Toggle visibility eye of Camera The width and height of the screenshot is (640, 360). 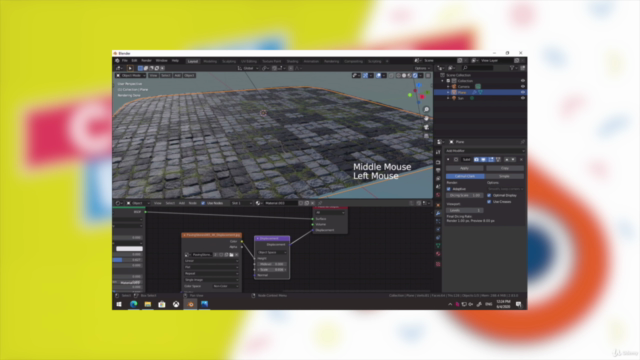point(522,87)
